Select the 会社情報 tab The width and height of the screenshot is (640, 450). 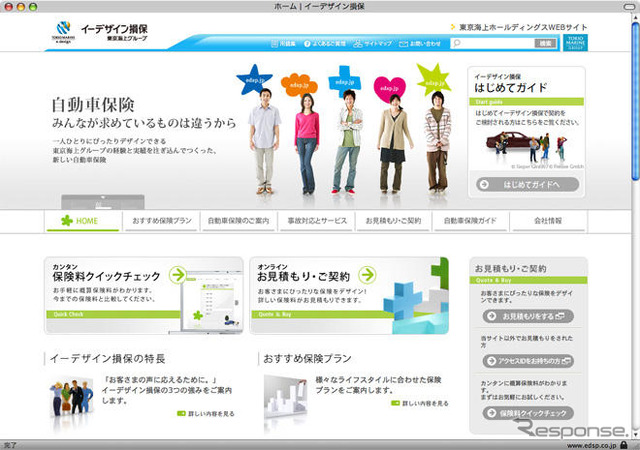coord(549,221)
